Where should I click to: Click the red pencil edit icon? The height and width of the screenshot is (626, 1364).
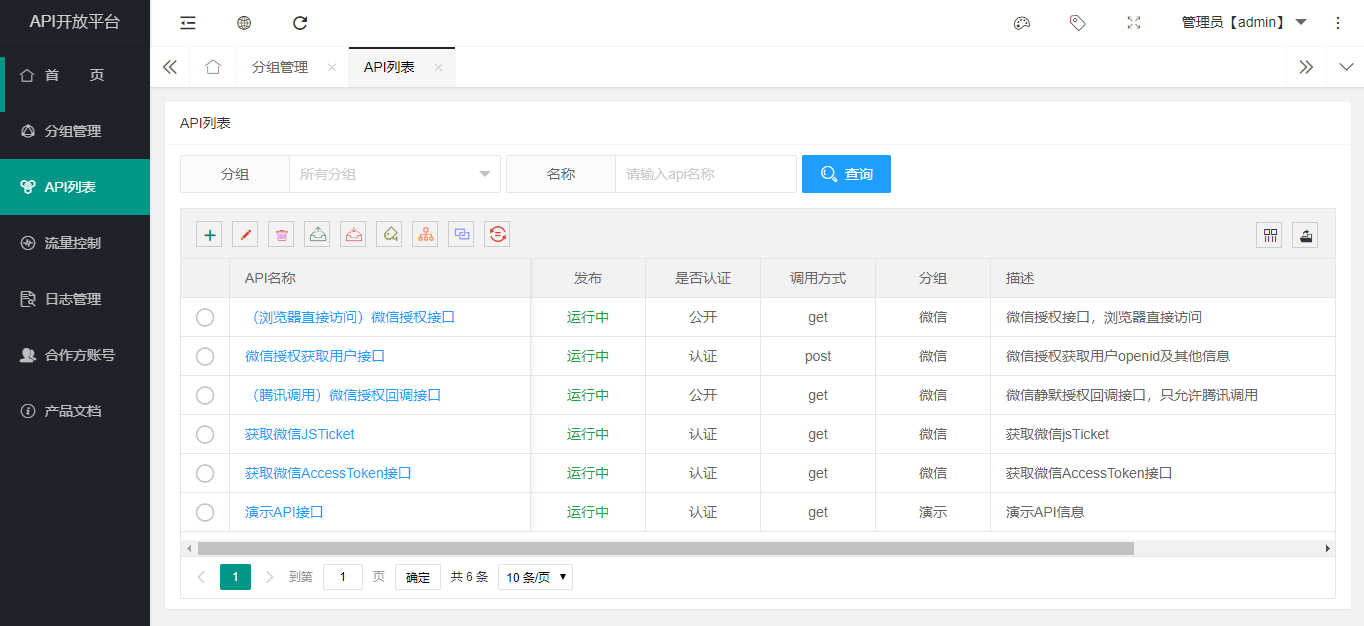(x=245, y=234)
